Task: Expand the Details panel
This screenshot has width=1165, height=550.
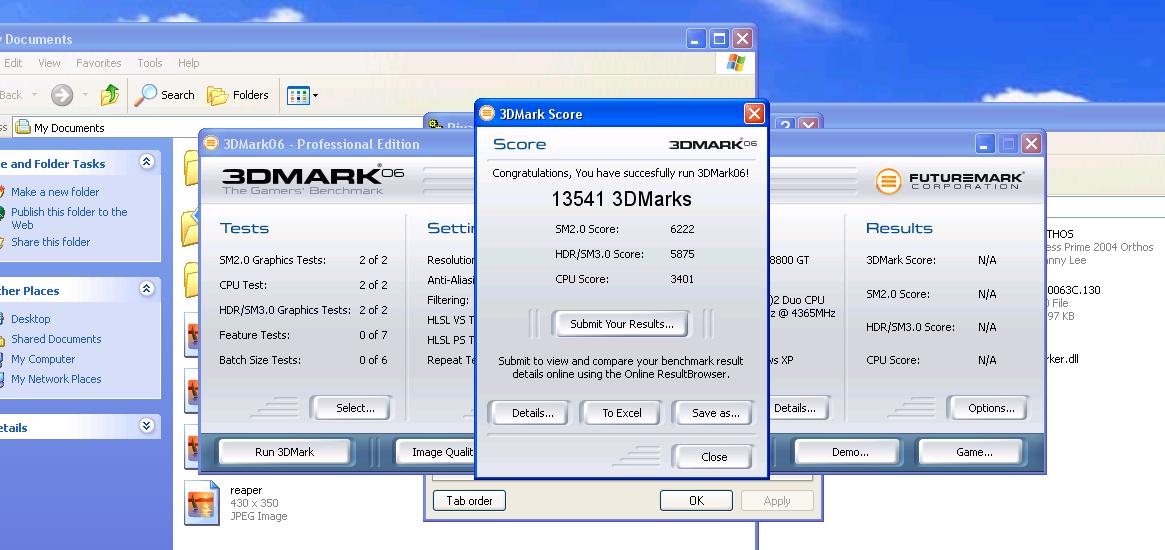Action: pyautogui.click(x=147, y=426)
